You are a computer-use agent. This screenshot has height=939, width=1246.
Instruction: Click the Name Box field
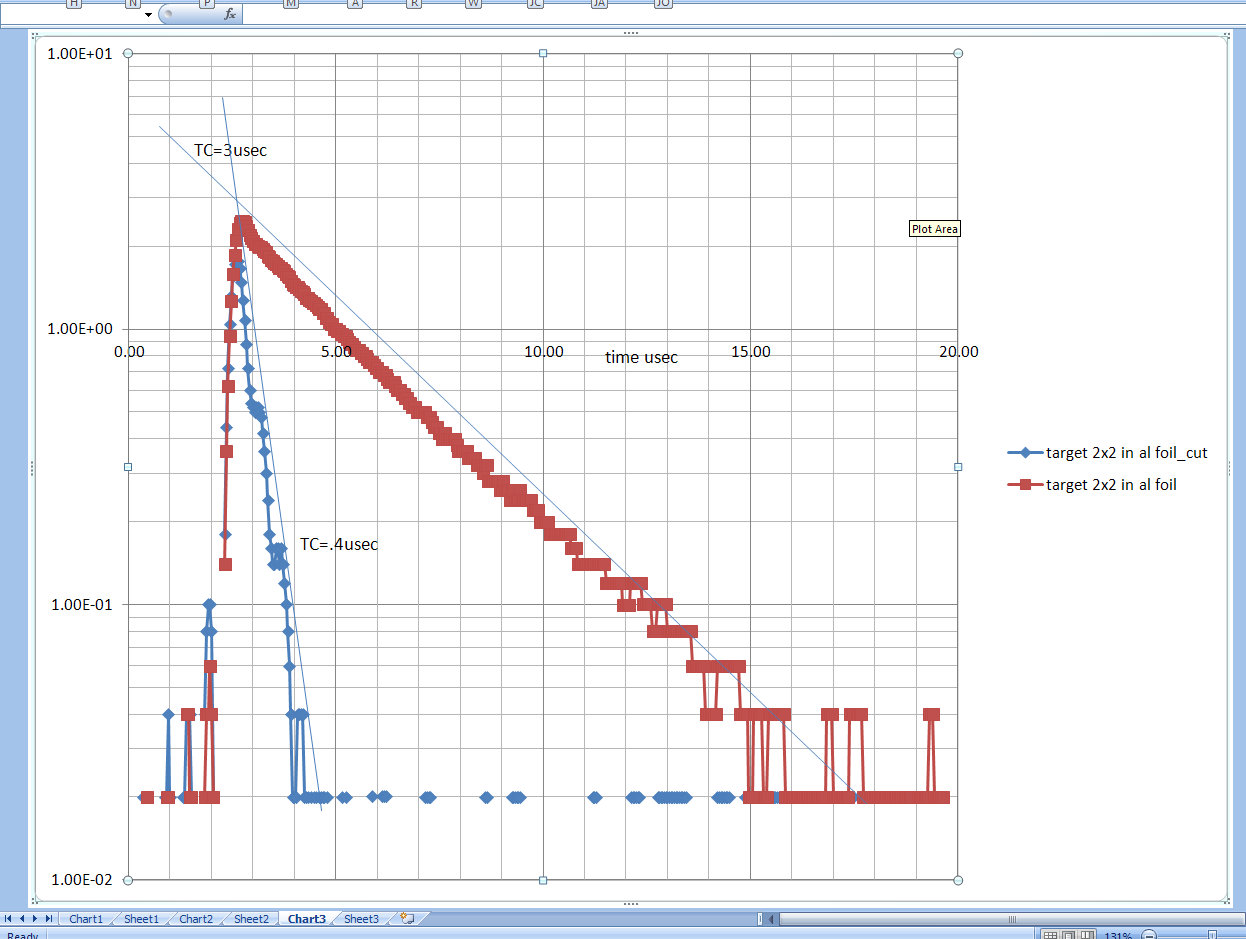click(70, 14)
